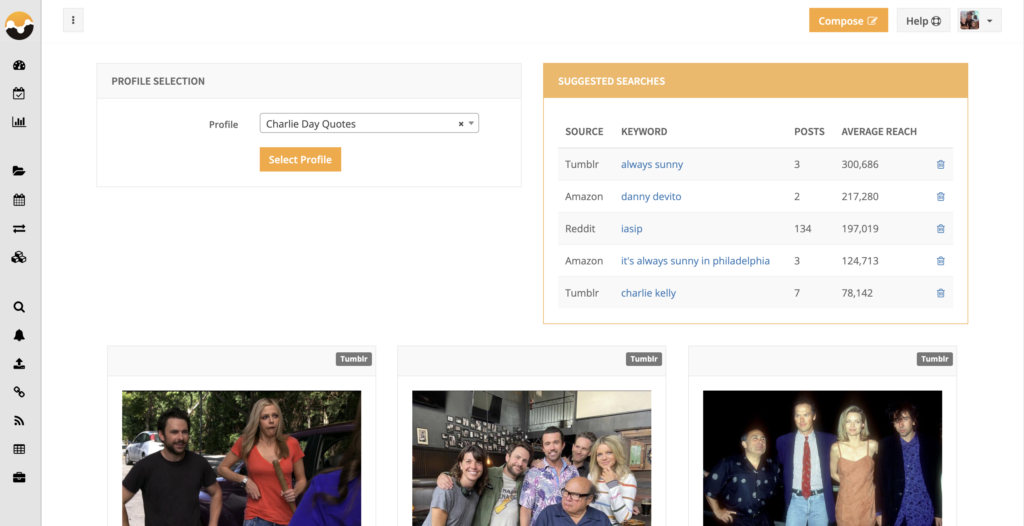
Task: Click the exchange arrows sidebar icon
Action: [x=19, y=229]
